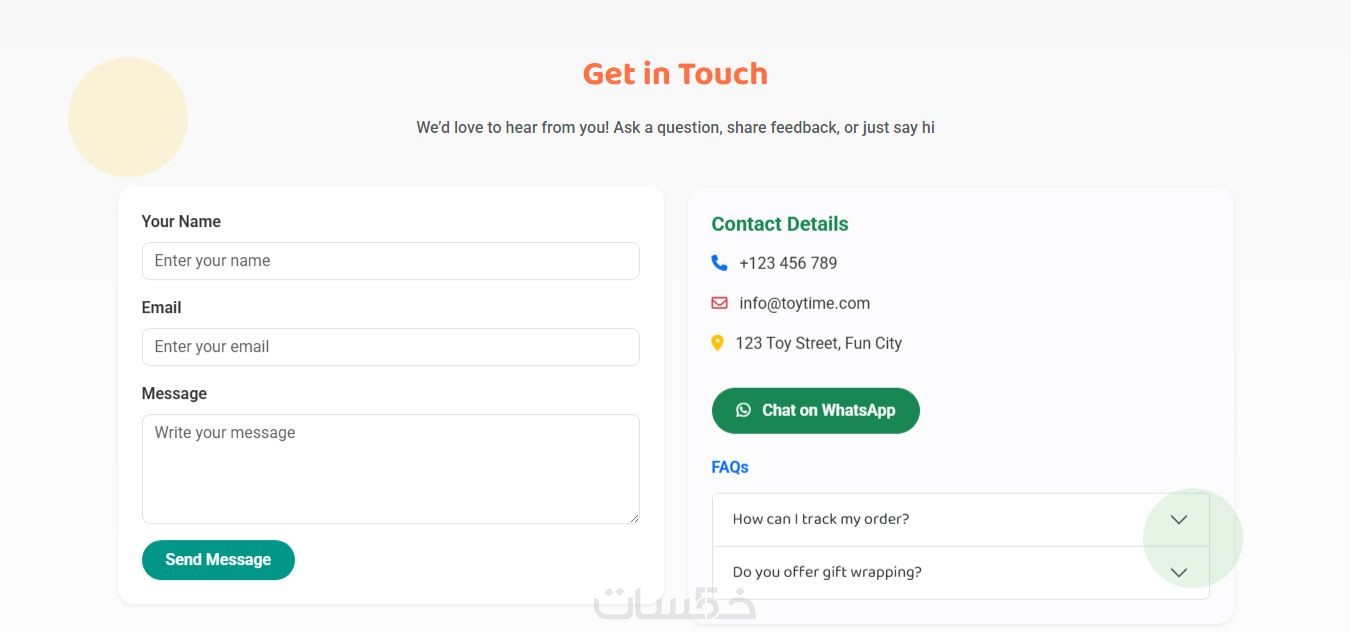Expand the chevron for gift wrapping question
This screenshot has width=1351, height=633.
1179,573
